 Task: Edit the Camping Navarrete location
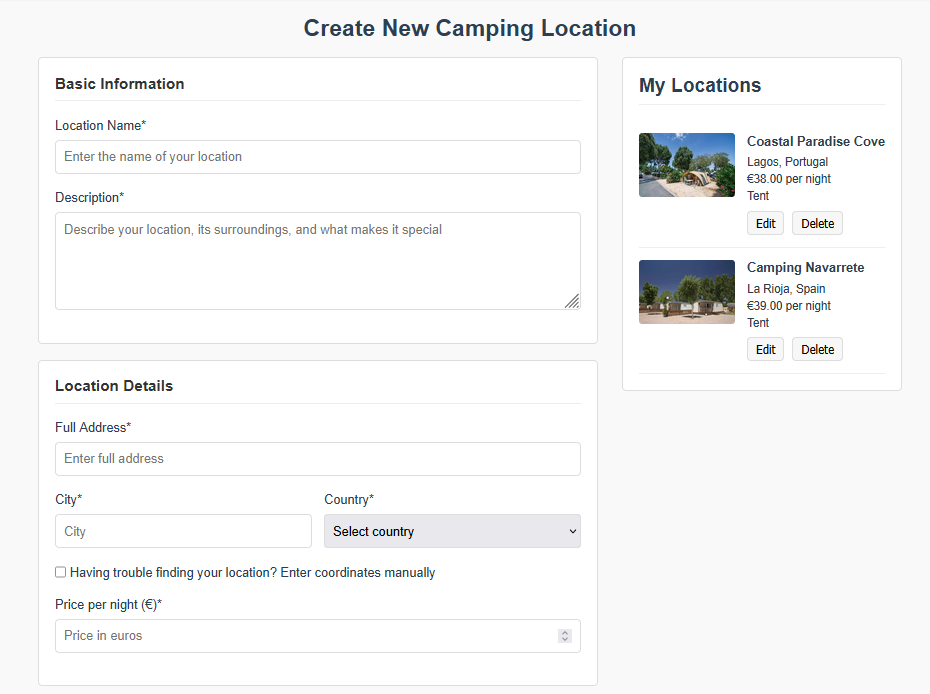click(x=765, y=349)
